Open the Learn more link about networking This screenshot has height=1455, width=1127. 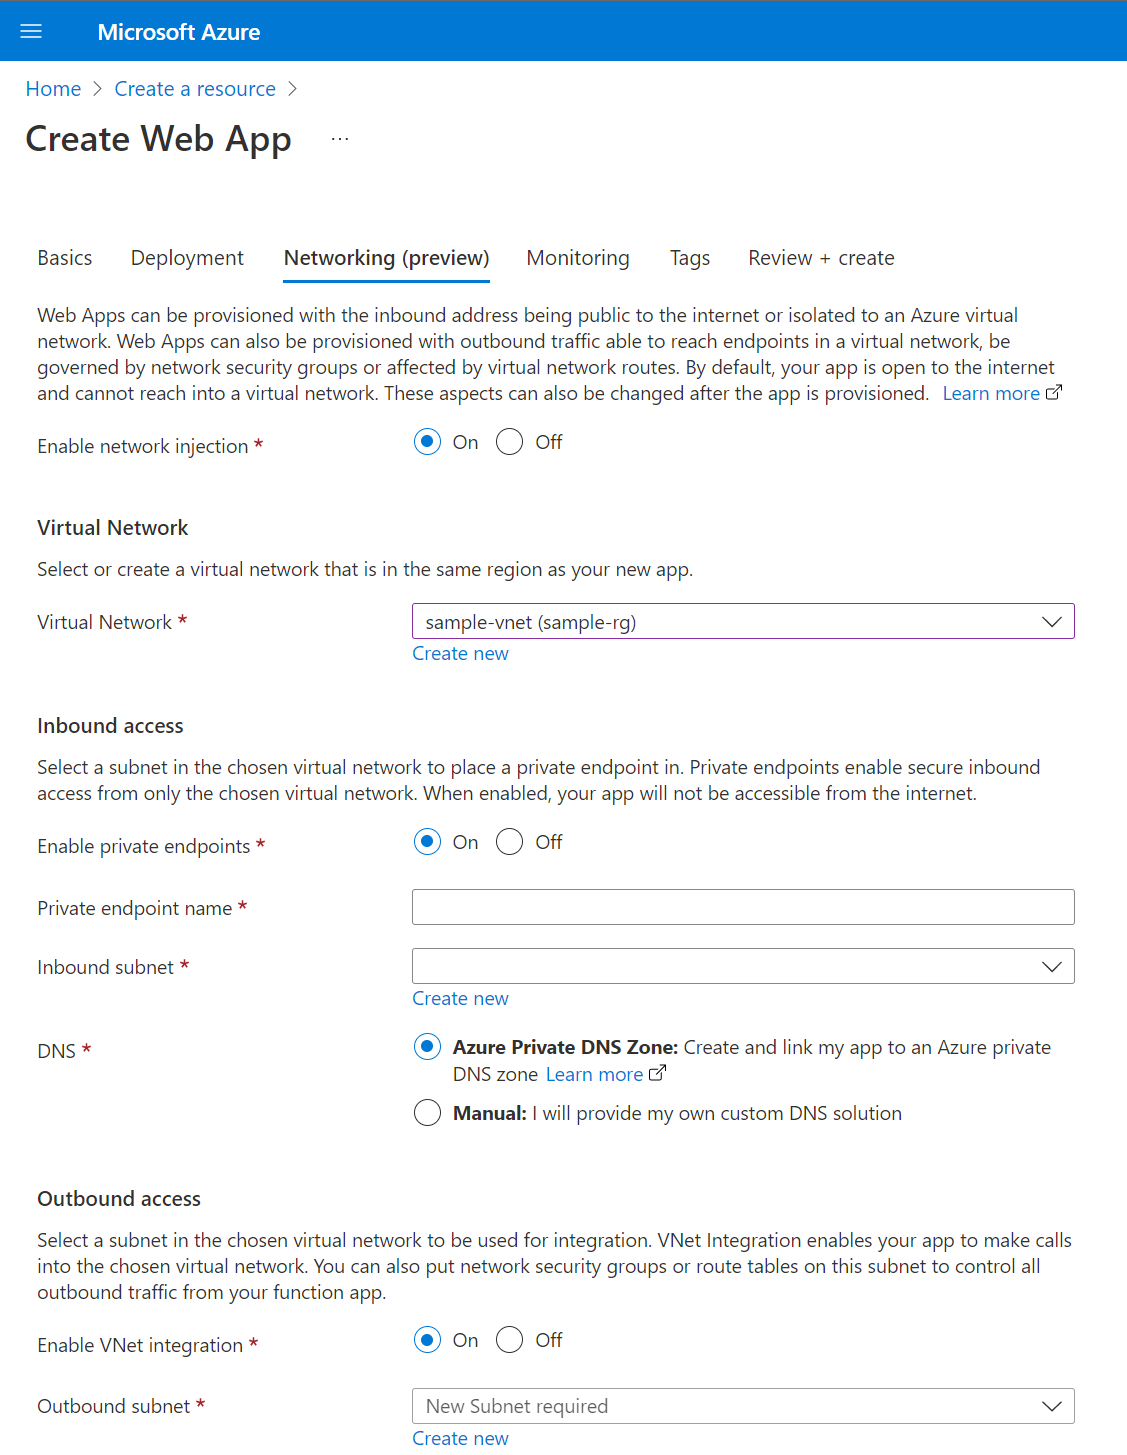(991, 392)
